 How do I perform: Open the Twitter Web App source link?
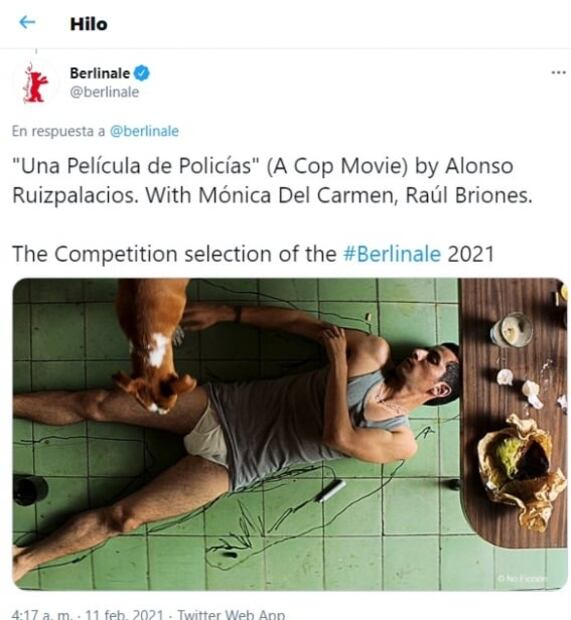pyautogui.click(x=231, y=614)
